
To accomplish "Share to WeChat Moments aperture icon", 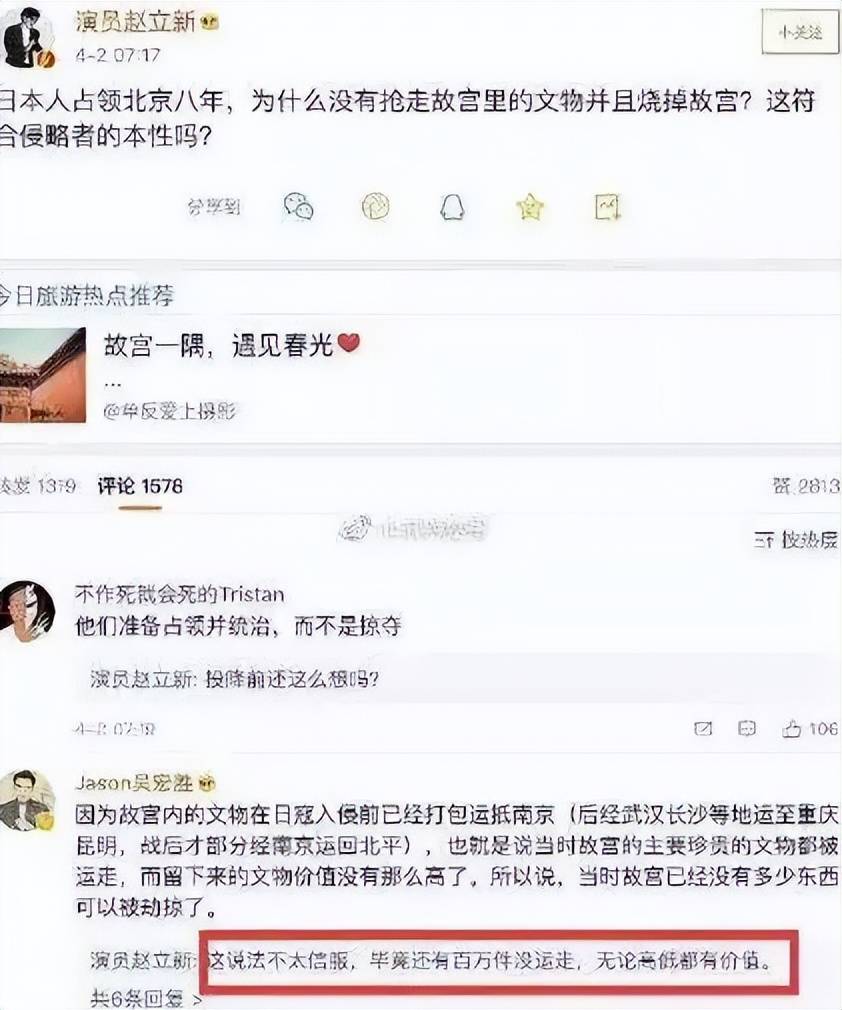I will point(375,207).
